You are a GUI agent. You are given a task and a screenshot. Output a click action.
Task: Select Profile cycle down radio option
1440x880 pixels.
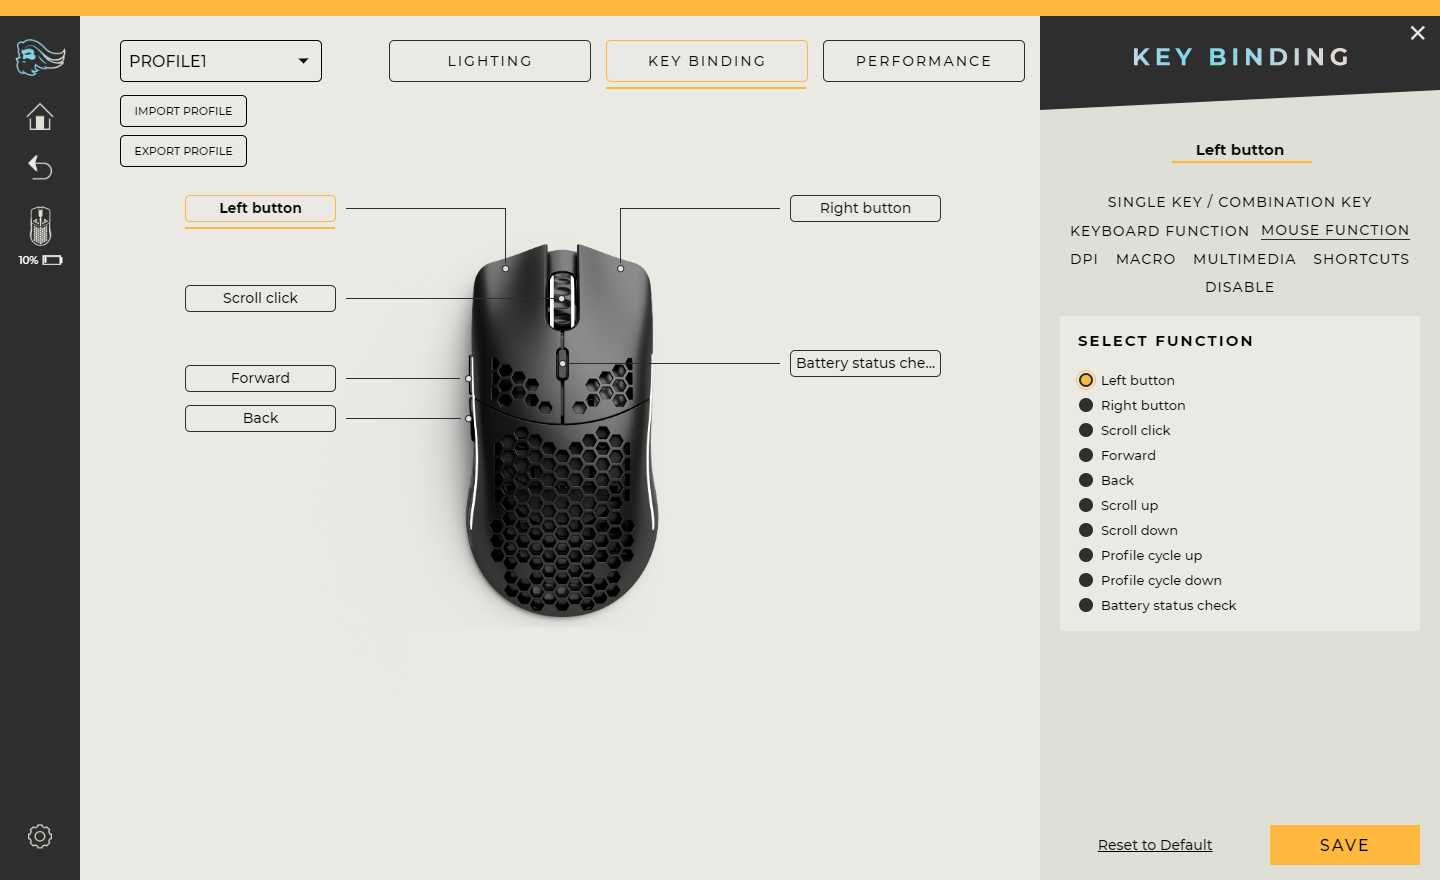pos(1086,580)
